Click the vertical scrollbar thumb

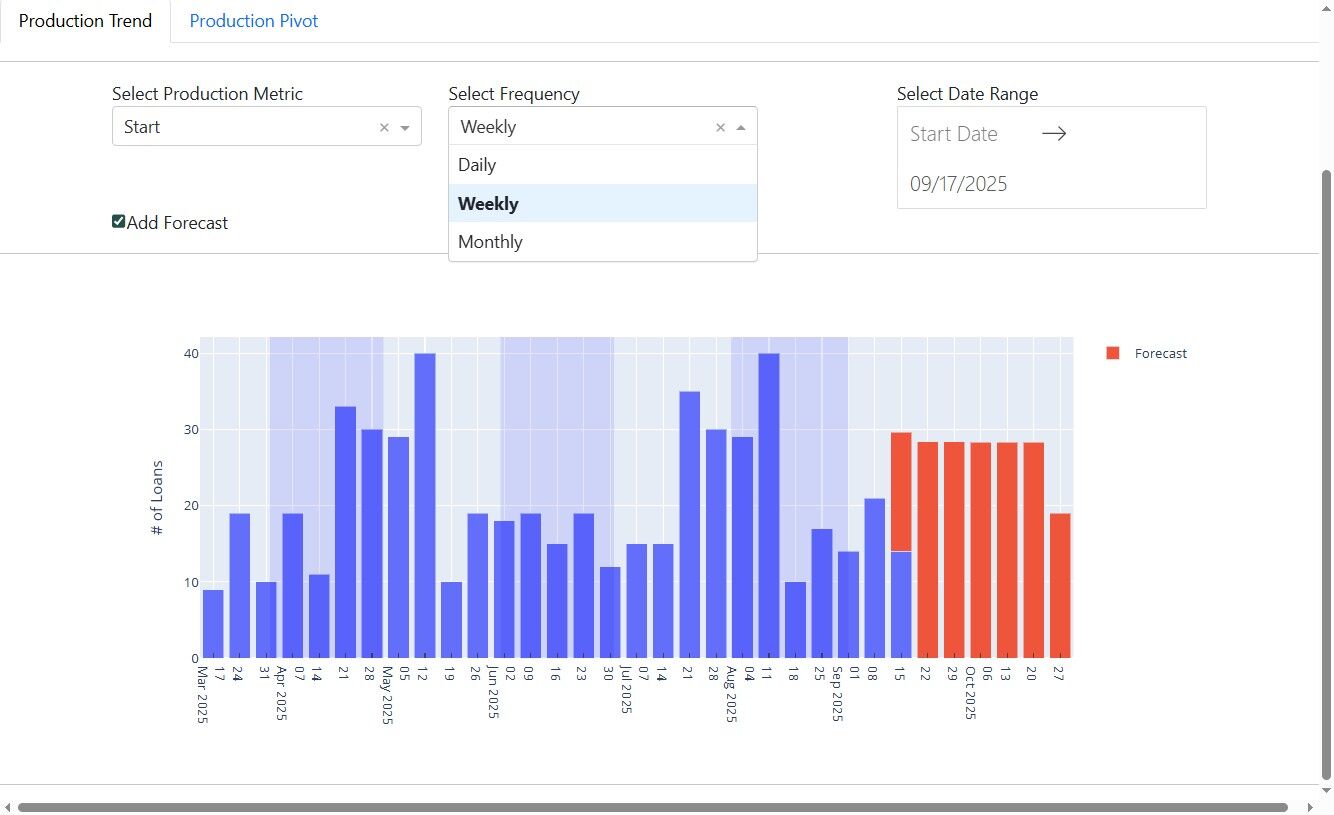point(1327,475)
